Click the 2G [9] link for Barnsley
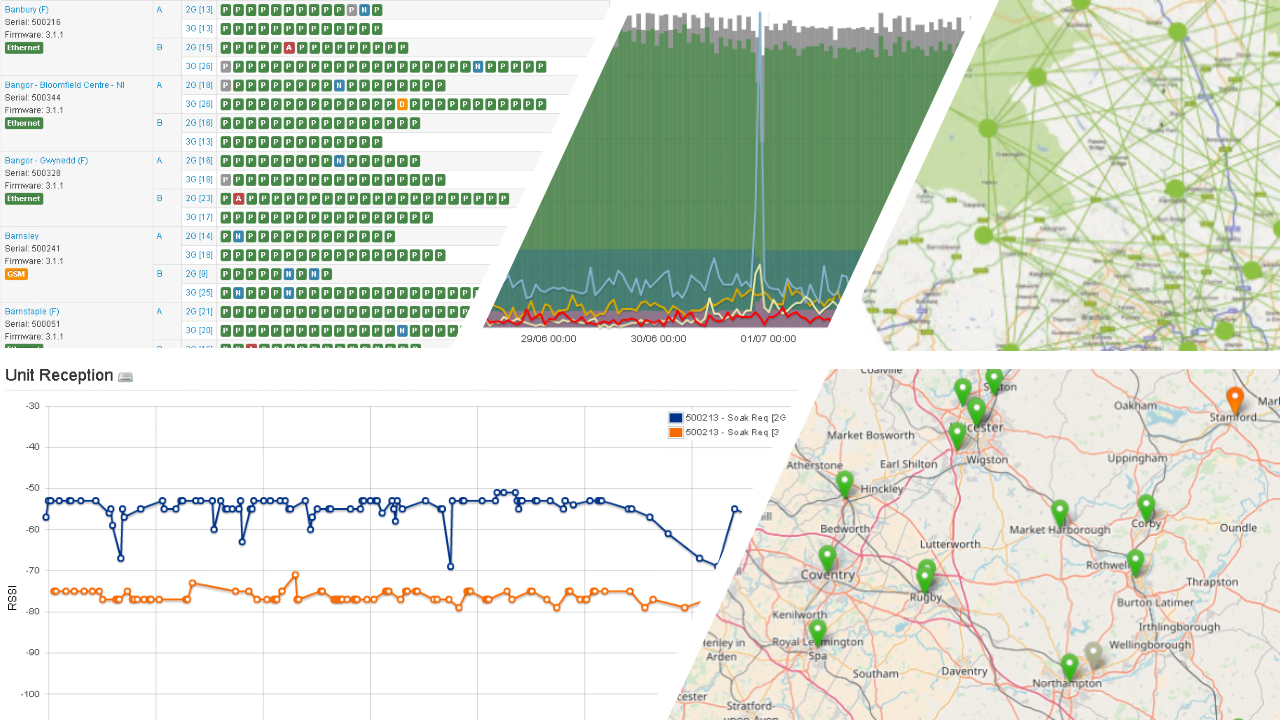Viewport: 1280px width, 720px height. pyautogui.click(x=197, y=273)
